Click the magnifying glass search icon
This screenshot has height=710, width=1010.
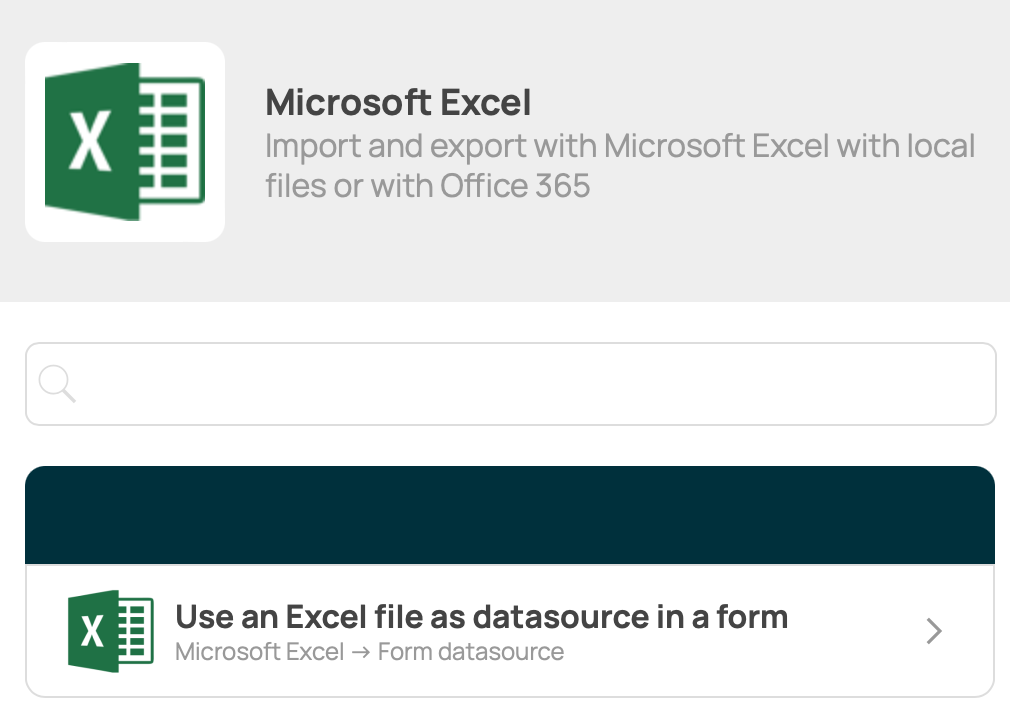57,383
